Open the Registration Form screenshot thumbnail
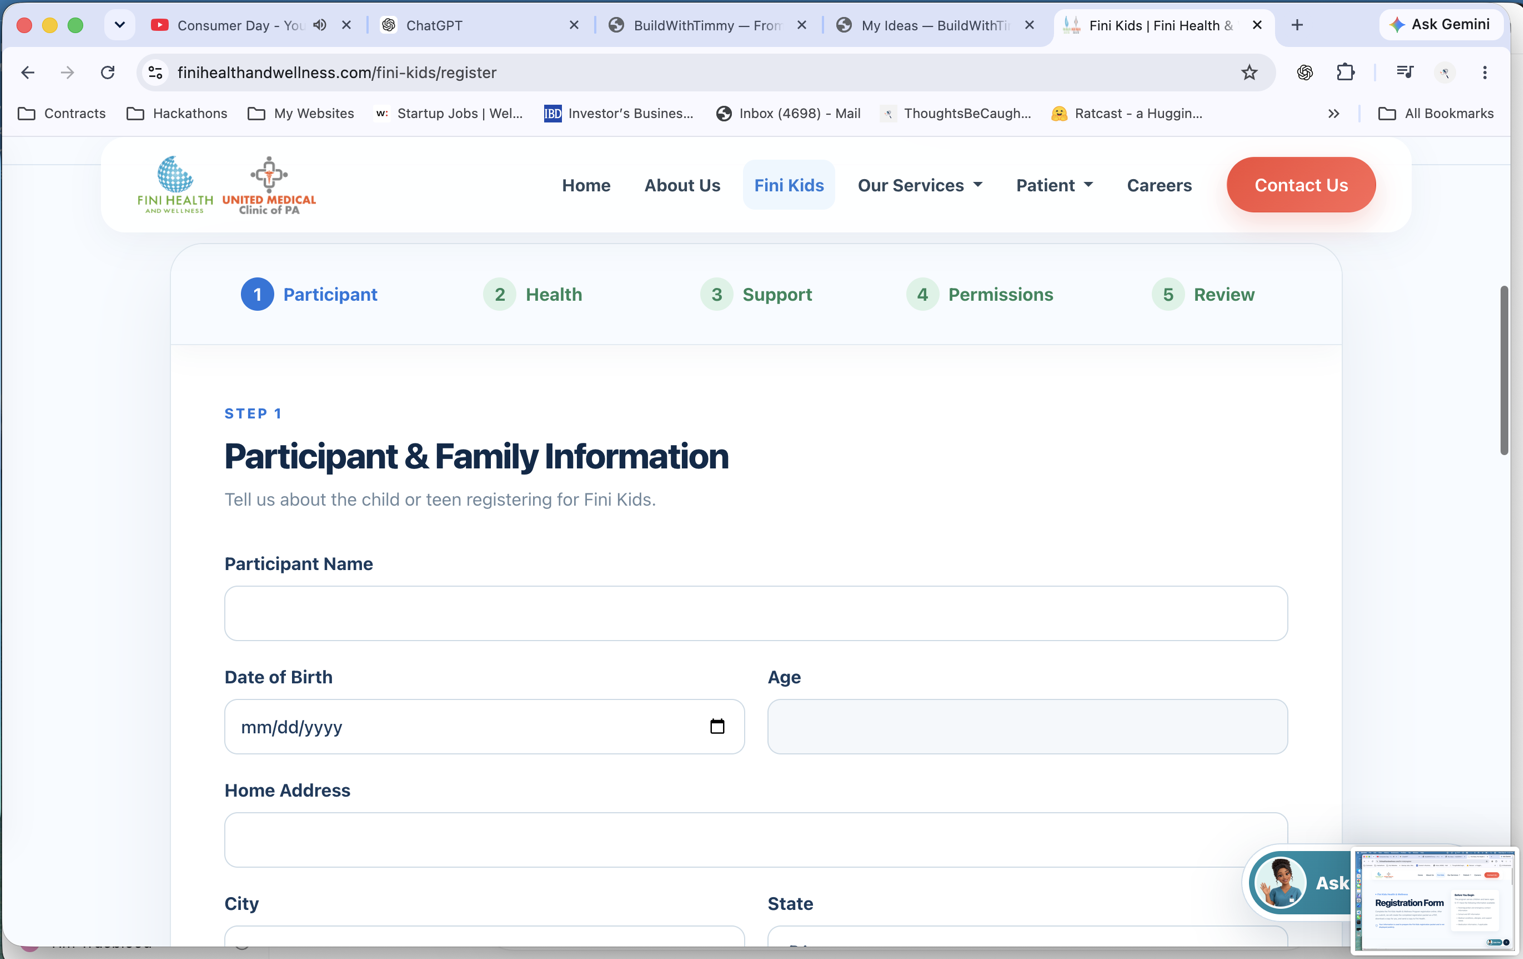 coord(1436,900)
